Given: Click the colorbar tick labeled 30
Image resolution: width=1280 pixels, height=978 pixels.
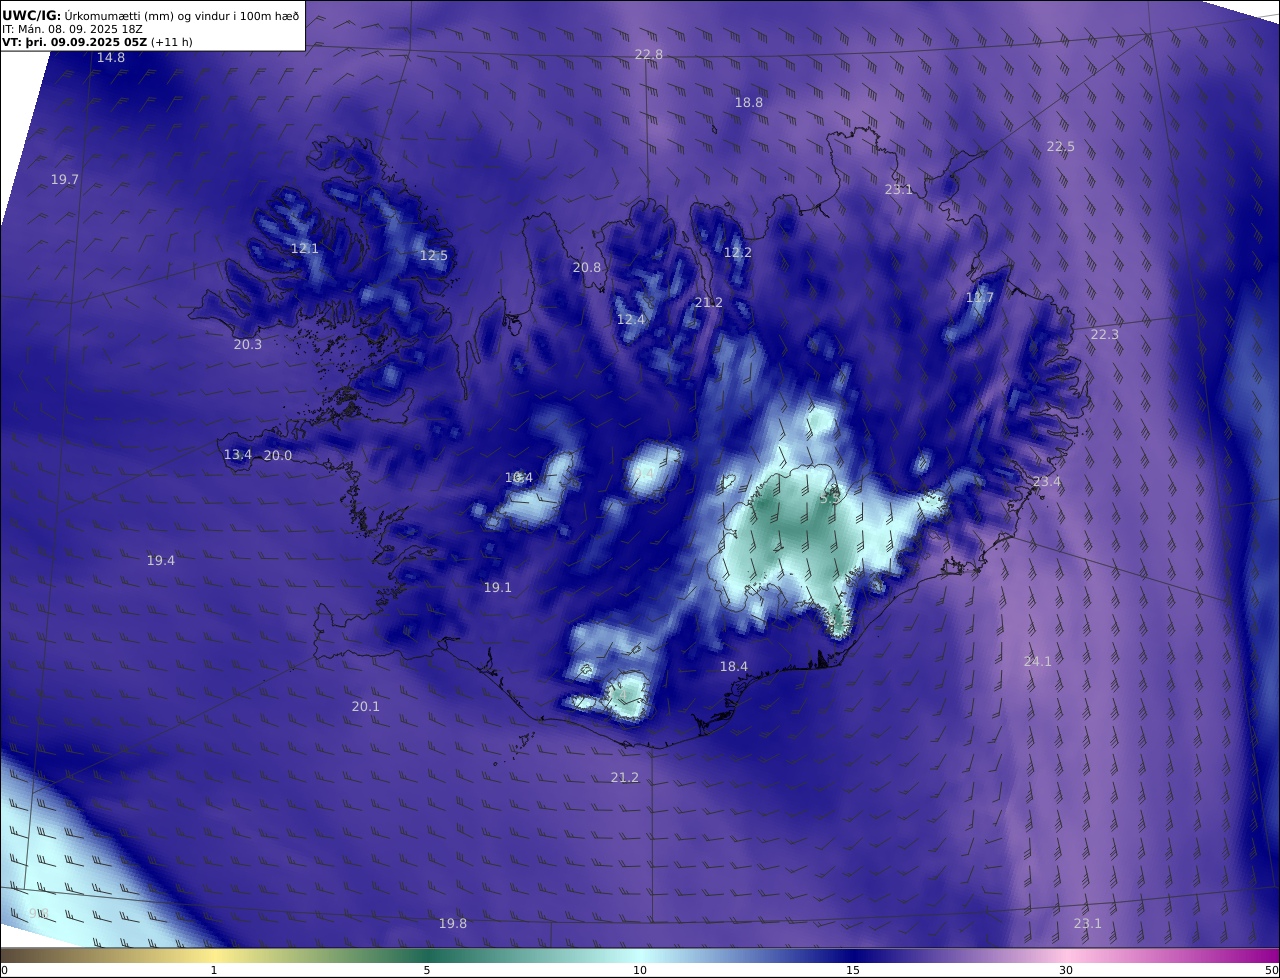Looking at the screenshot, I should 1066,970.
